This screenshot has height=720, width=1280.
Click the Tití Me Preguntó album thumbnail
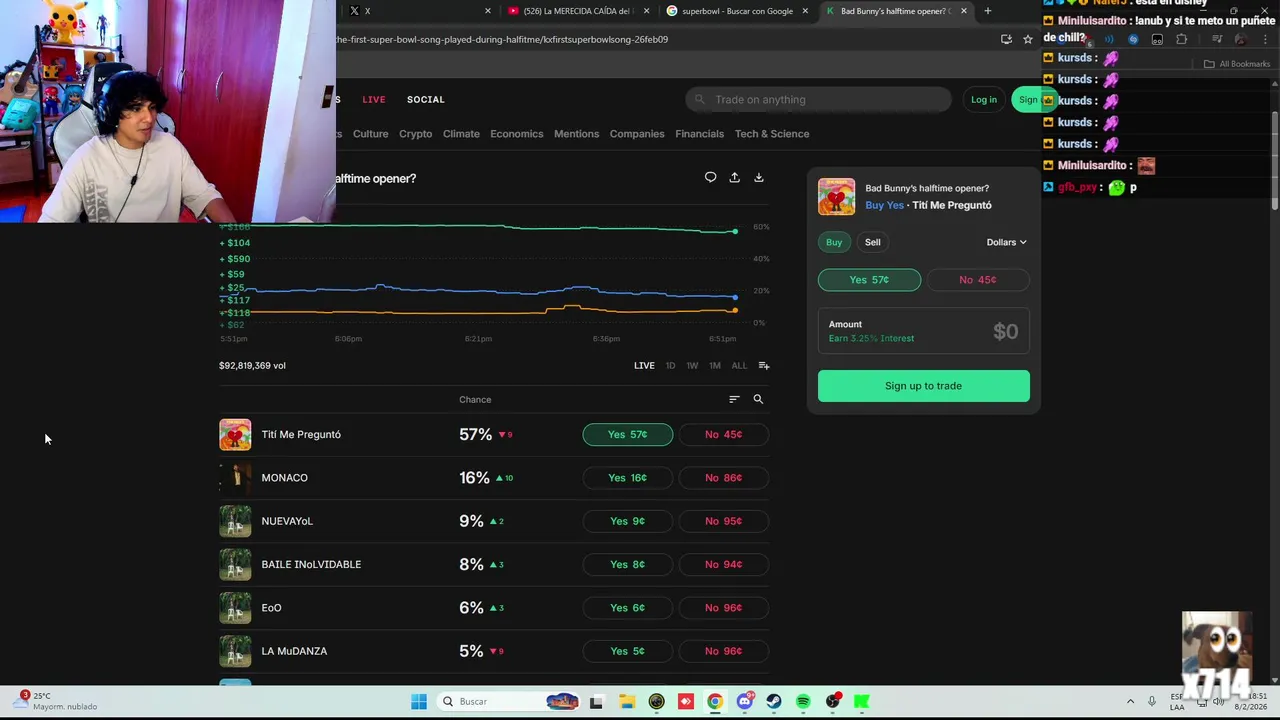pos(235,435)
